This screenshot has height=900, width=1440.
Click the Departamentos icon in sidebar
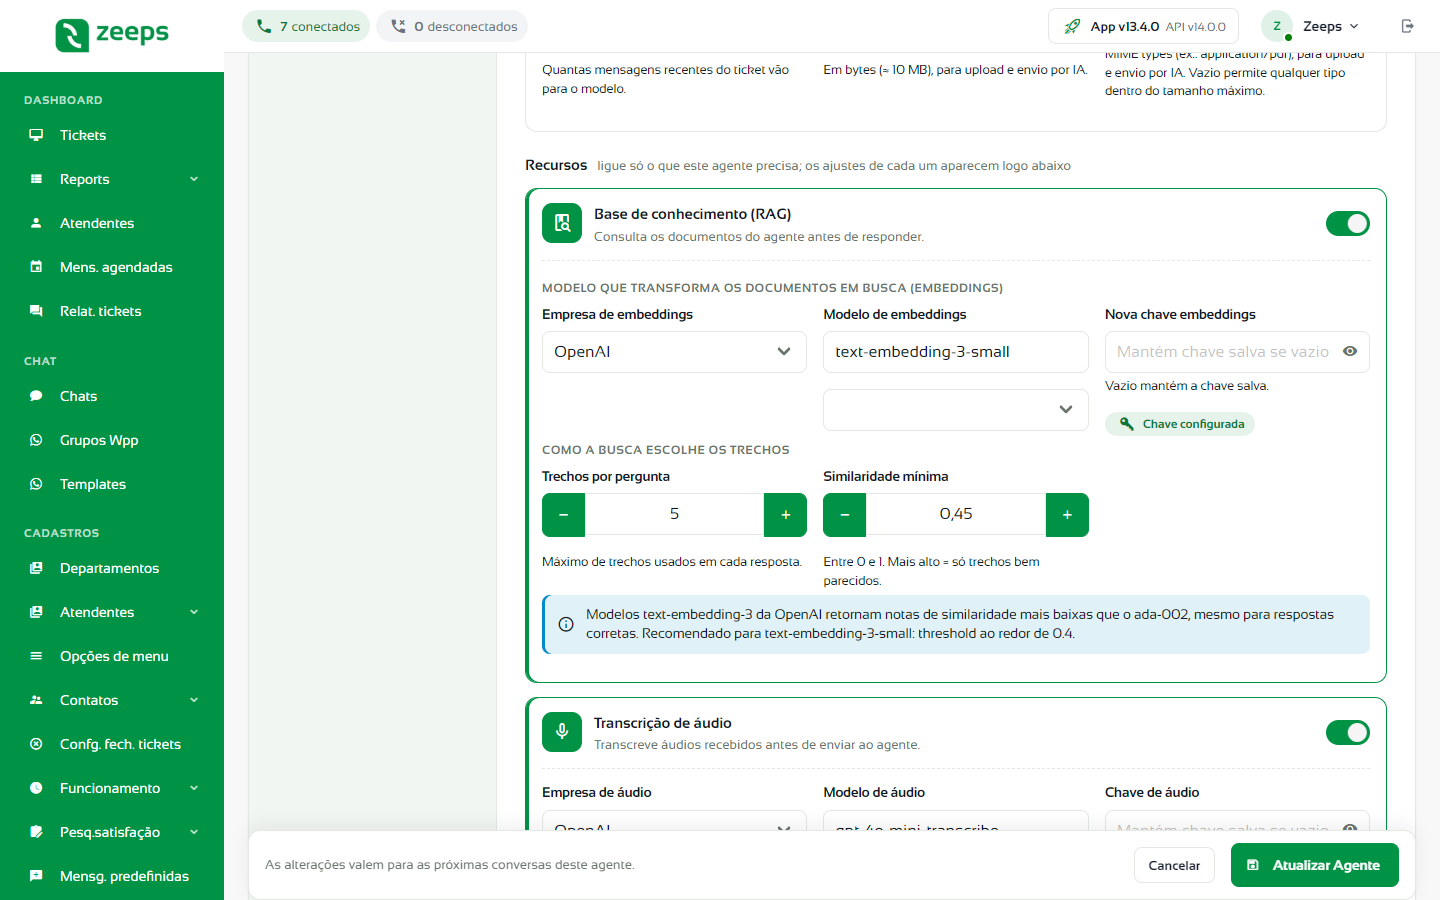click(36, 568)
